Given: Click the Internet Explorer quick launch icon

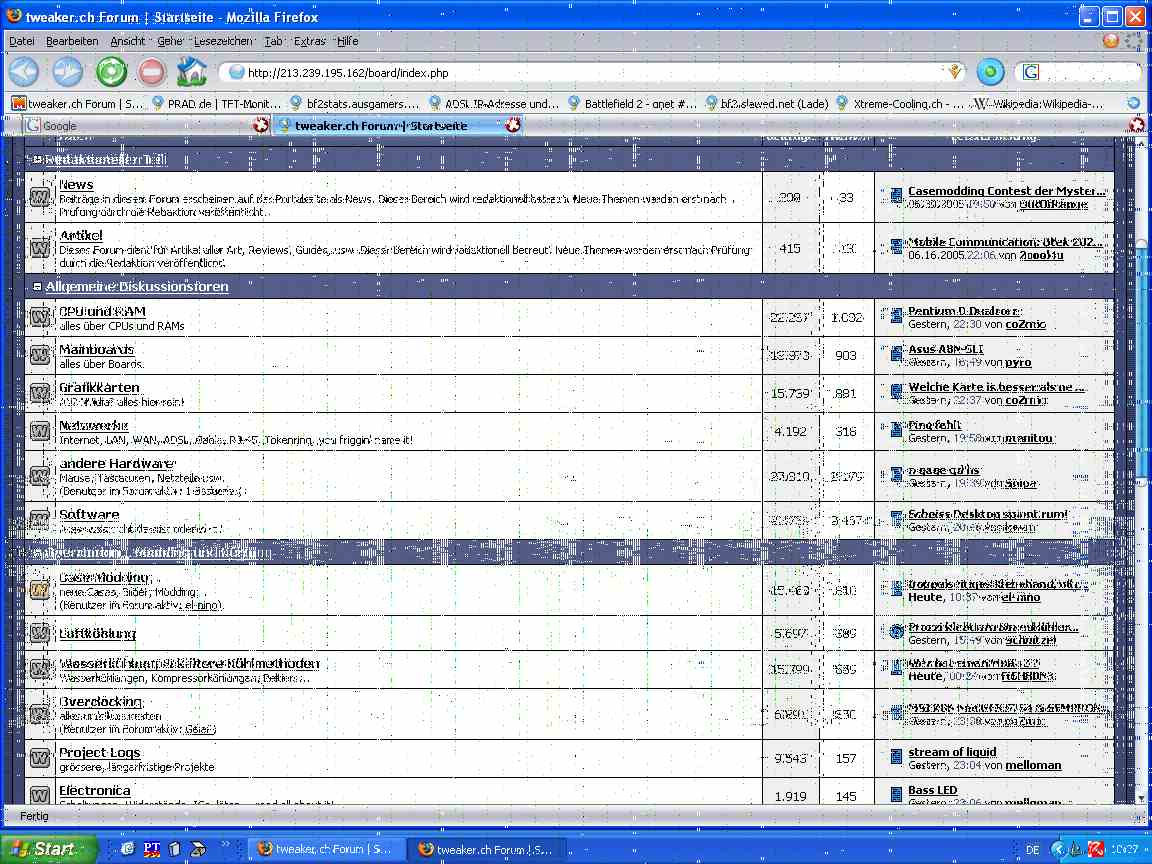Looking at the screenshot, I should point(128,849).
